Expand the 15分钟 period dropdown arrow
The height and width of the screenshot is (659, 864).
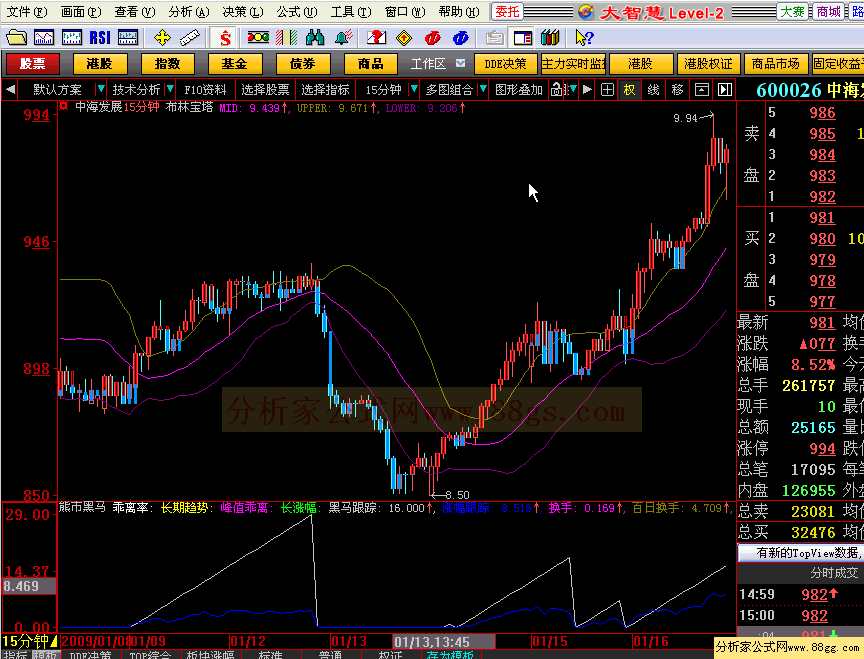click(x=414, y=89)
